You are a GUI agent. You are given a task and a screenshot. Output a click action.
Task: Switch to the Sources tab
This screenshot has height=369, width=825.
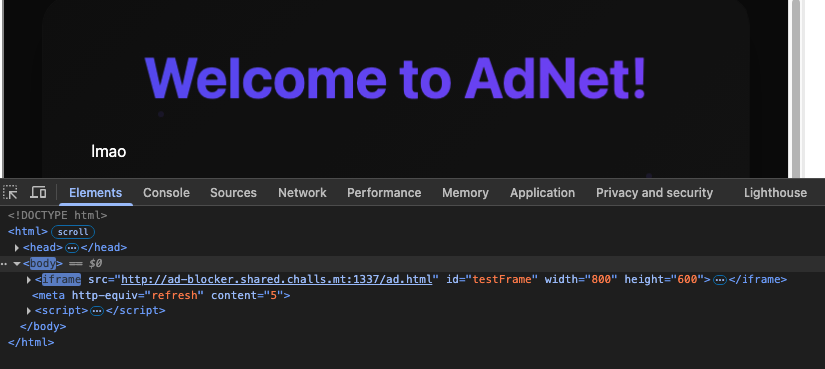click(233, 193)
